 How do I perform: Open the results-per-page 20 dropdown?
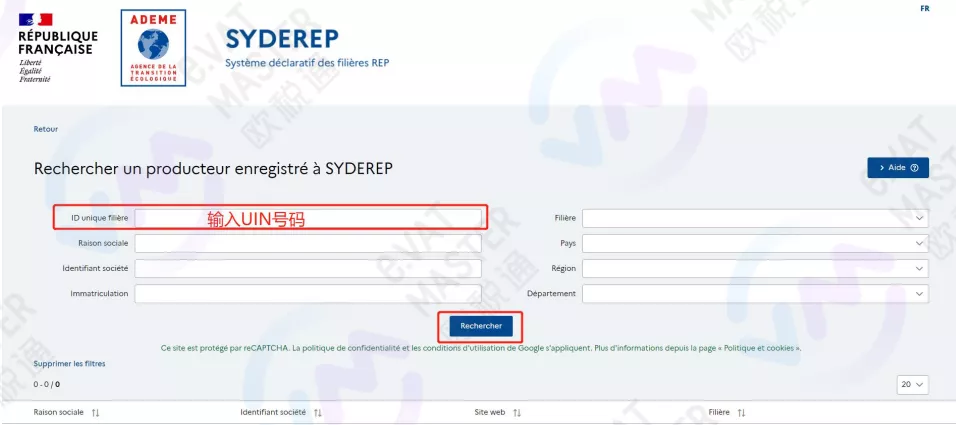pyautogui.click(x=913, y=385)
